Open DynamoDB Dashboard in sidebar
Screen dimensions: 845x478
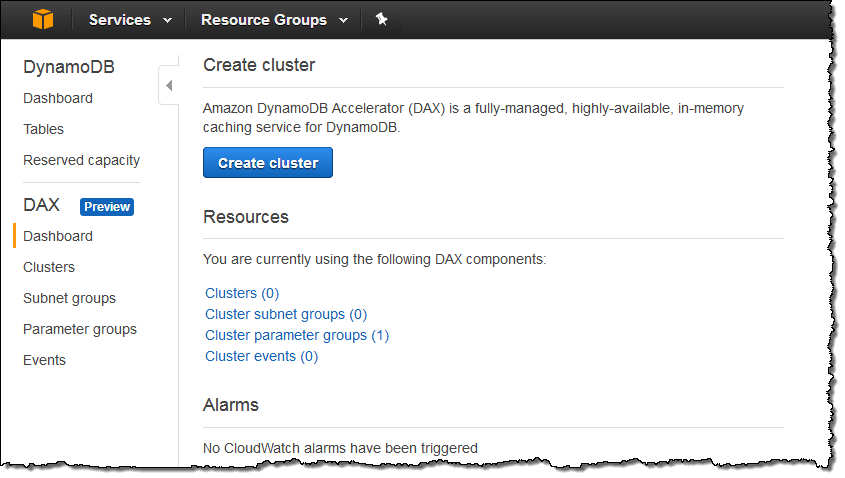[x=58, y=98]
